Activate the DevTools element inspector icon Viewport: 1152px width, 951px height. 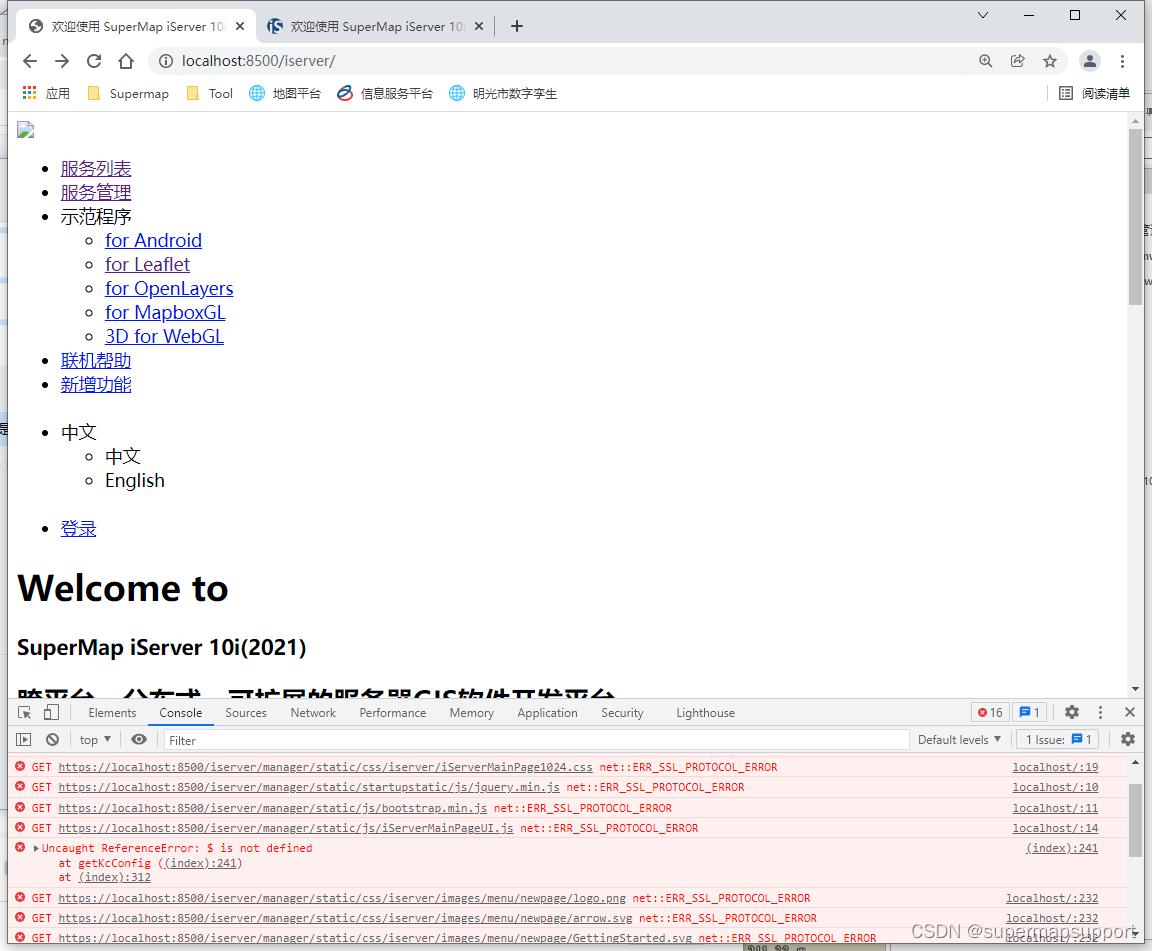pos(24,712)
